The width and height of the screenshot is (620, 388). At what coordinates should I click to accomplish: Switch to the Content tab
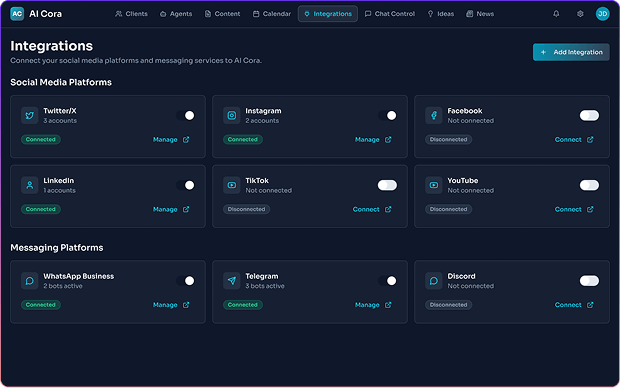(x=222, y=14)
